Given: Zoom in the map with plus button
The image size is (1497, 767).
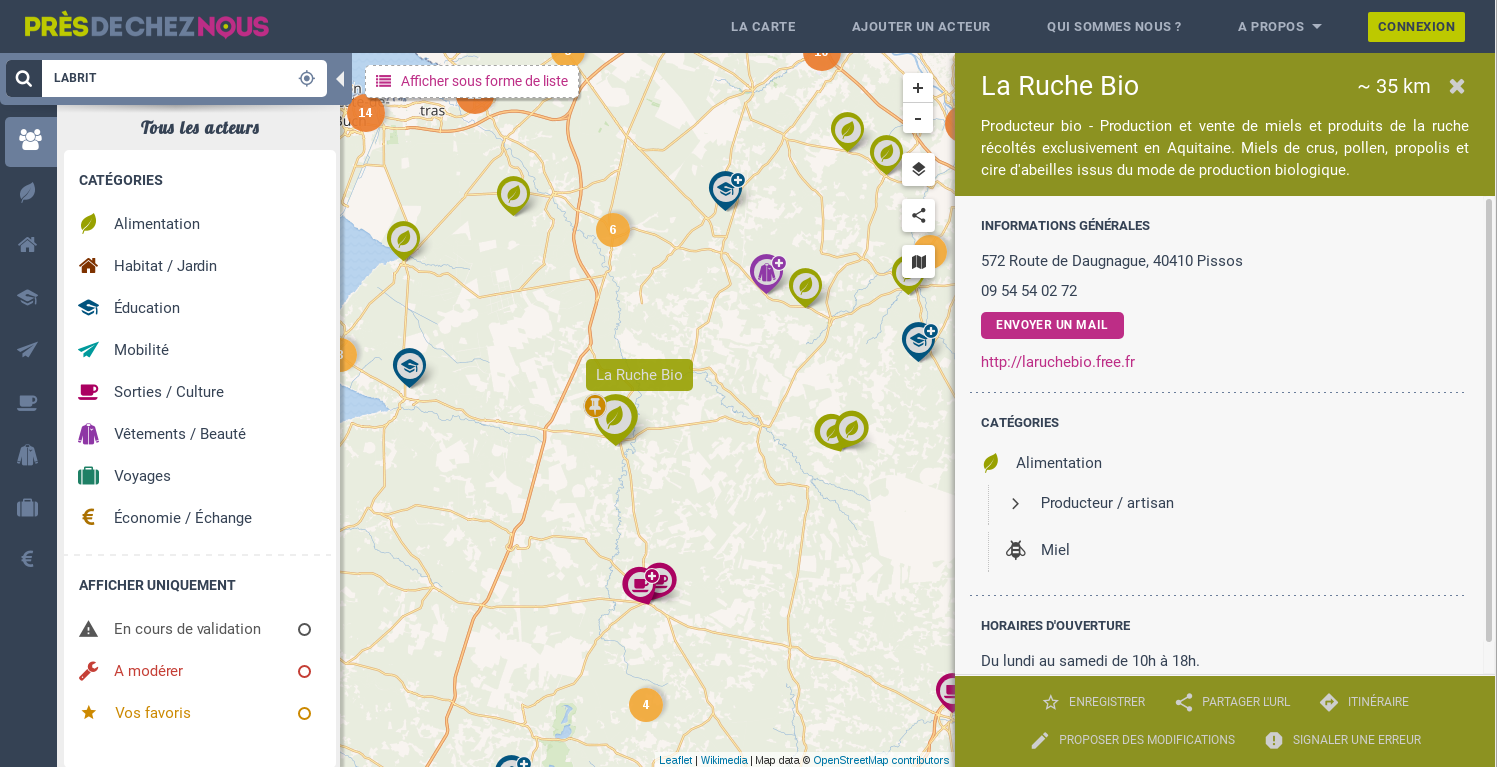Looking at the screenshot, I should pos(917,88).
